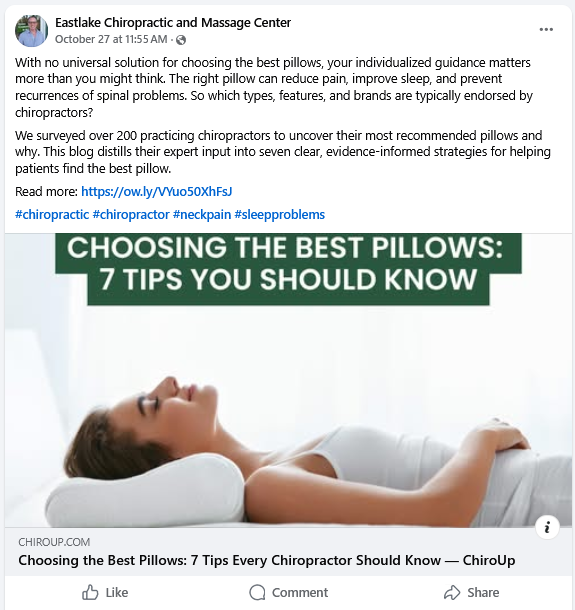
Task: Click the arrow Share icon
Action: (452, 592)
